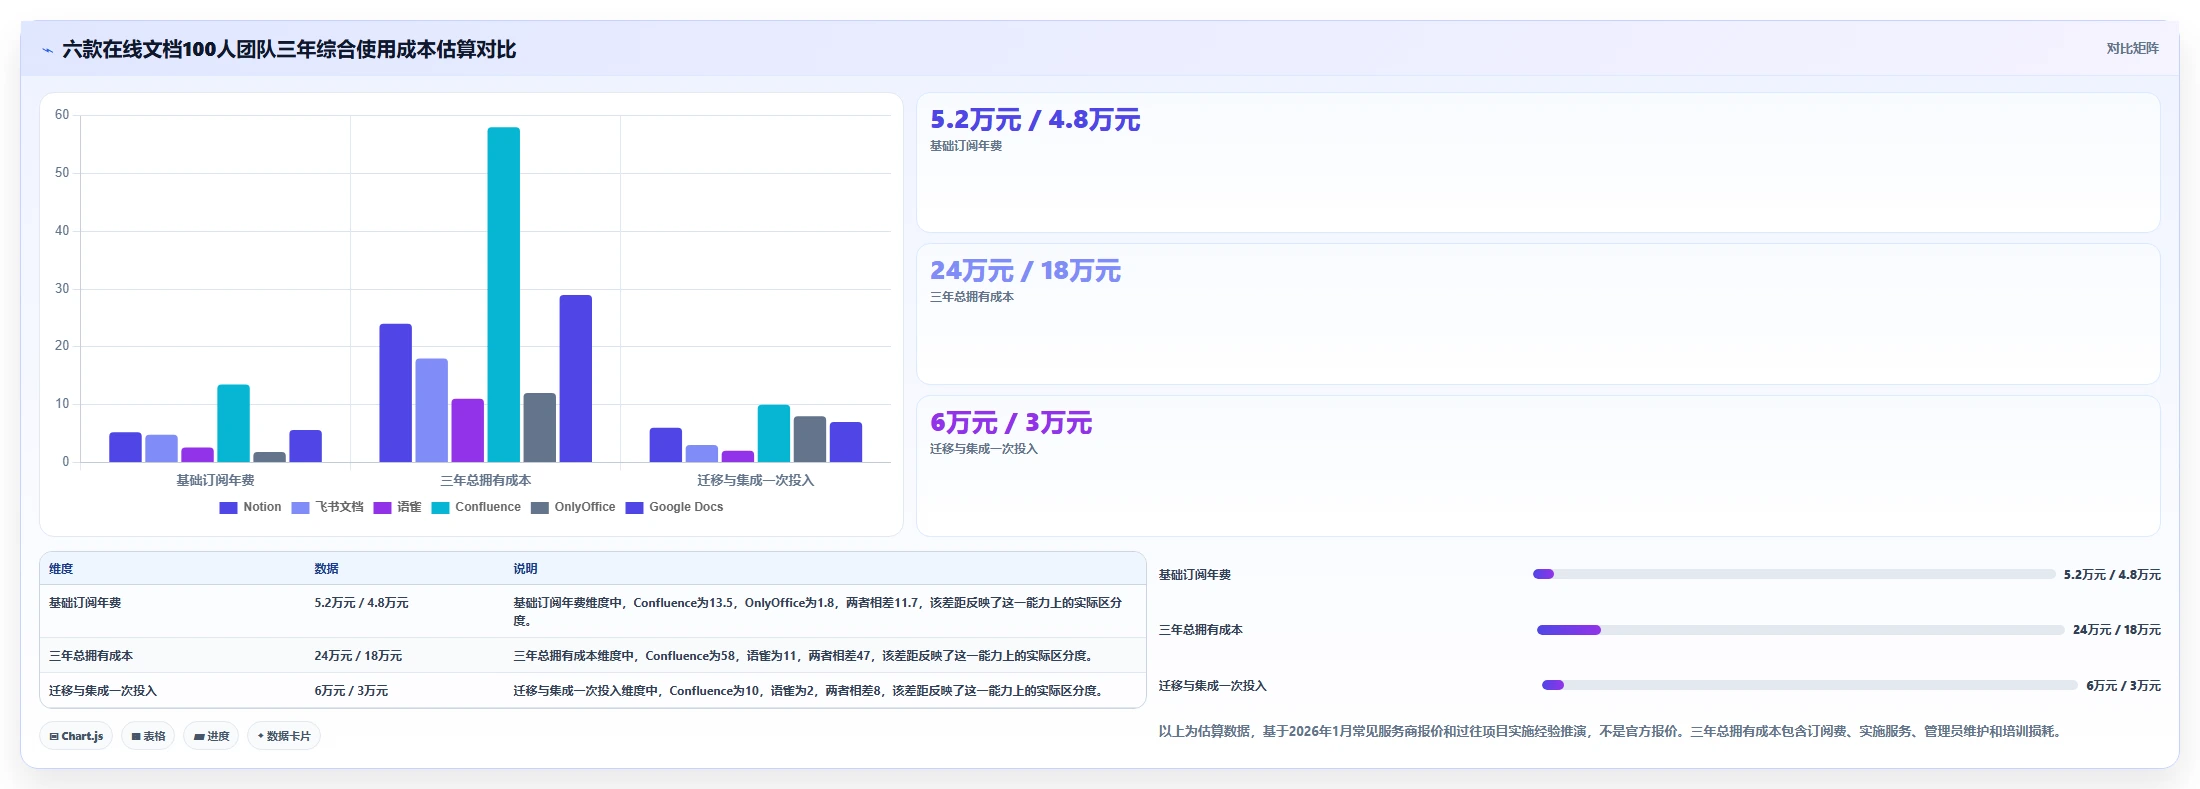Click the 迁移与集成一次投入 table row label
The width and height of the screenshot is (2200, 789).
(x=103, y=691)
